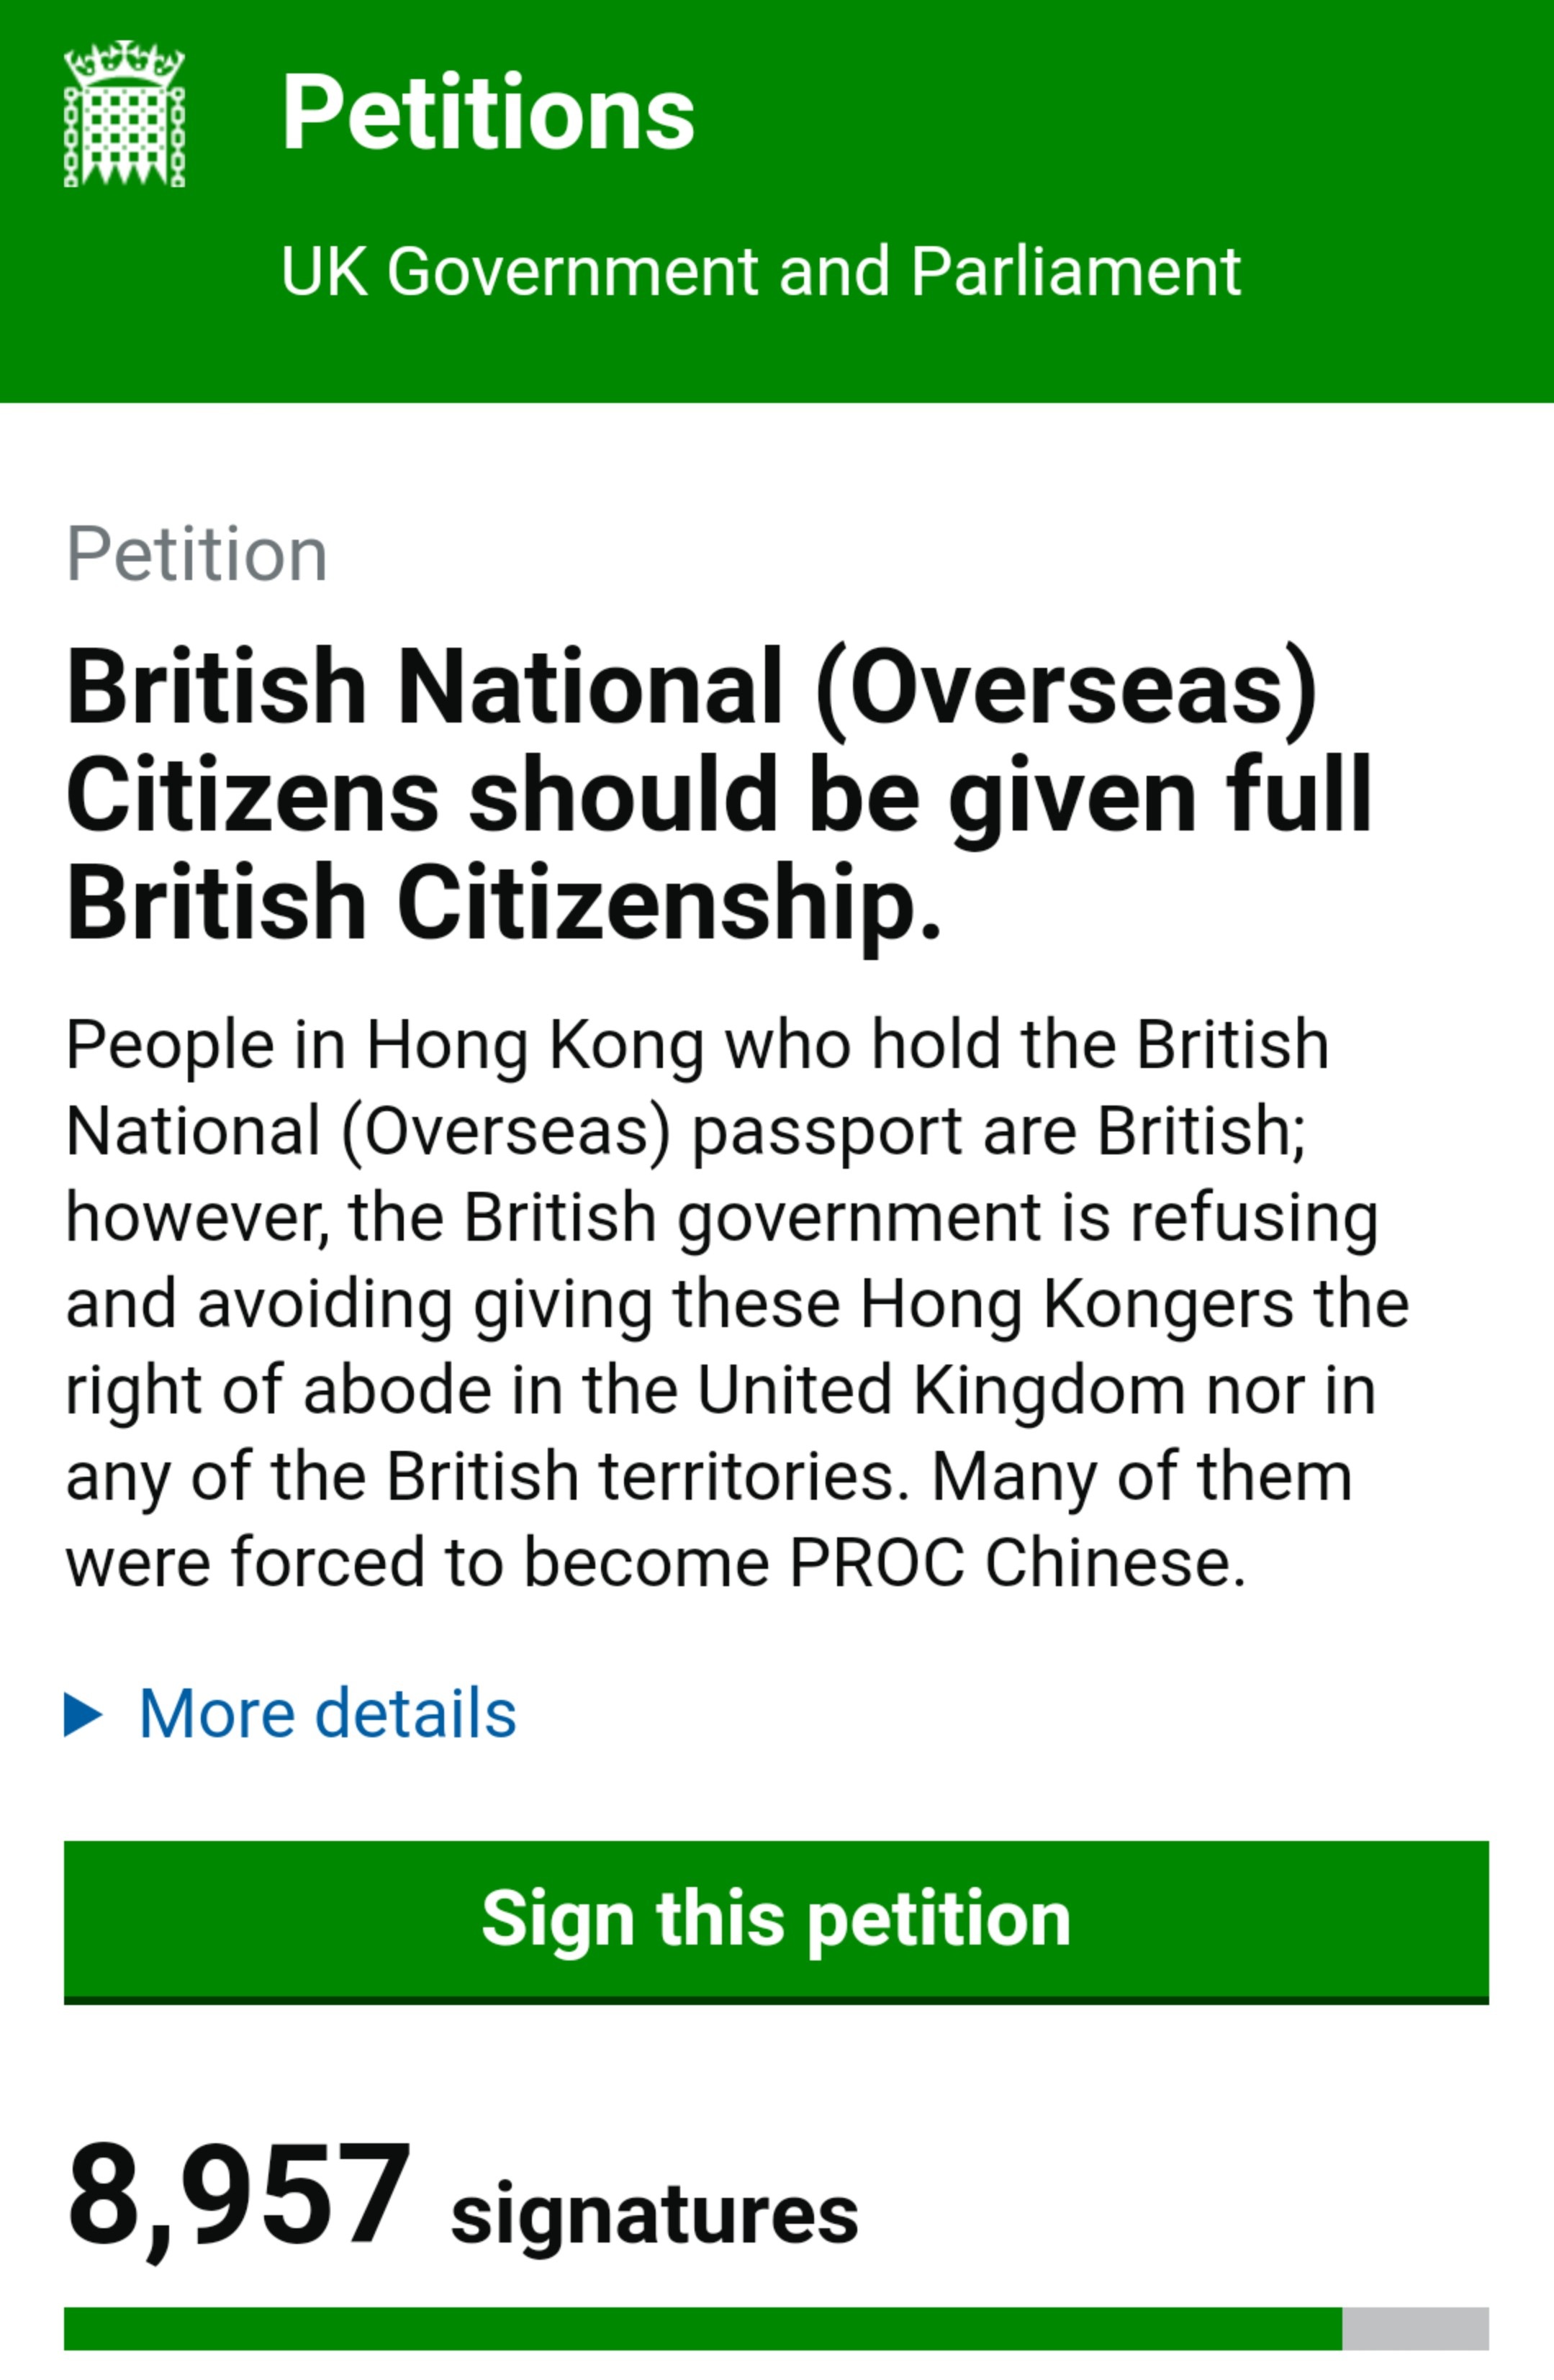
Task: Click the green filled signature progress bar
Action: point(702,2328)
